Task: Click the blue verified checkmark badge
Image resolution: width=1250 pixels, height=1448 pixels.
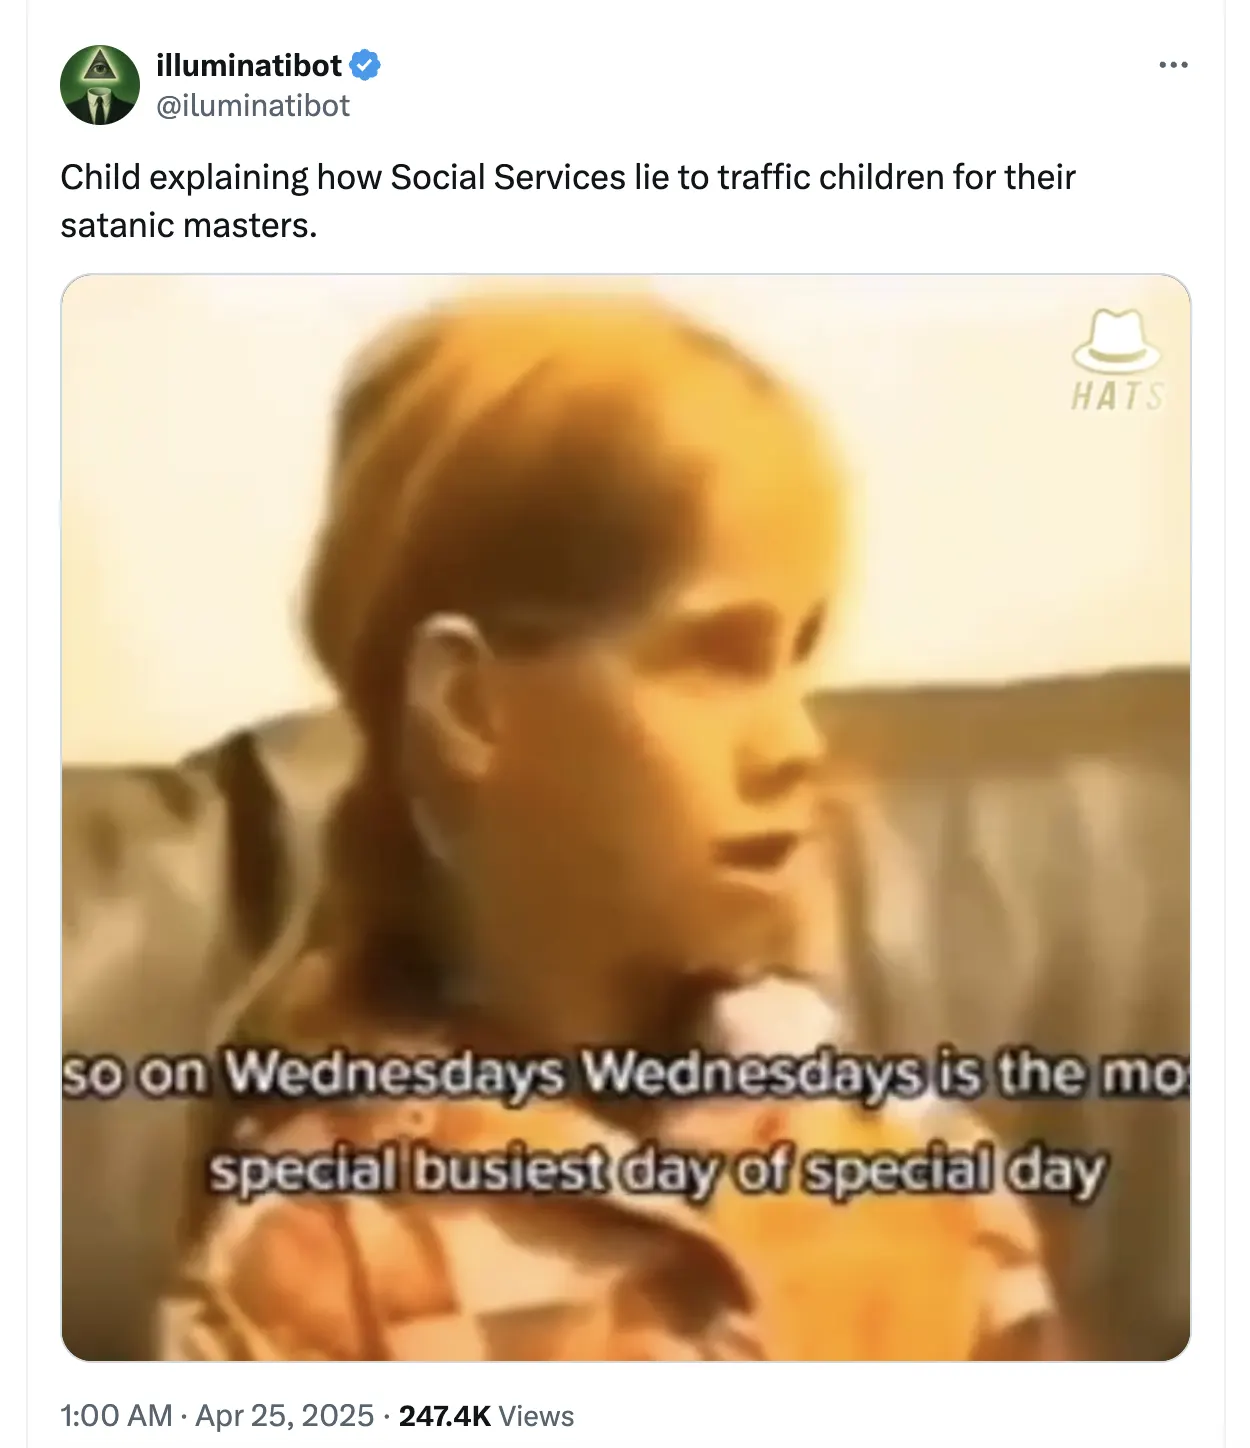Action: [x=365, y=66]
